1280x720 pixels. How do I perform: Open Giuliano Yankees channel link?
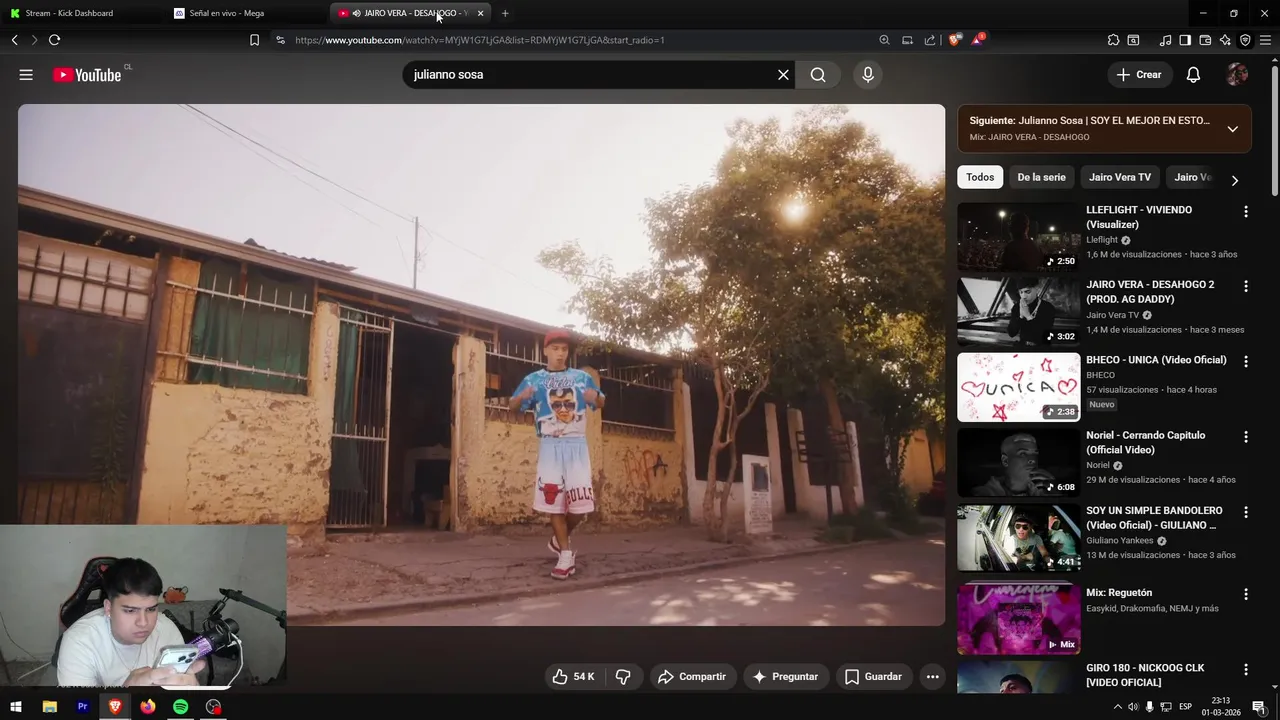point(1119,540)
